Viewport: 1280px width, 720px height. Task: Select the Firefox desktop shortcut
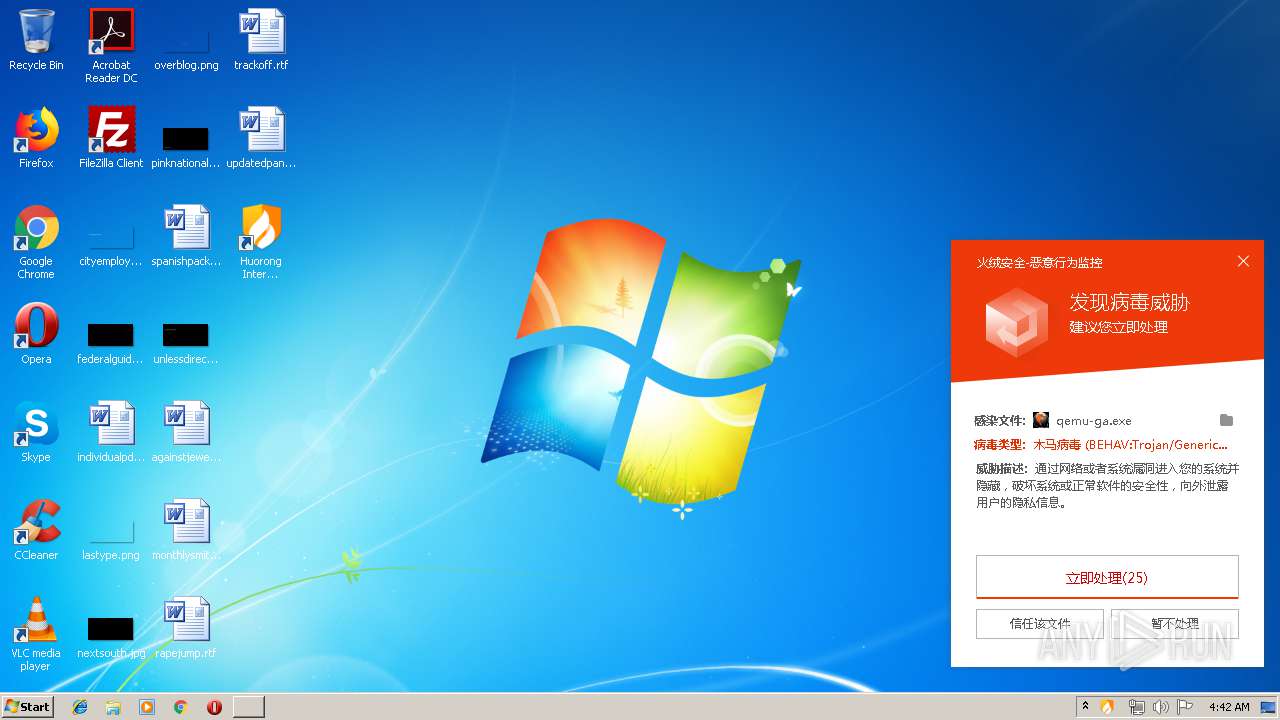[36, 138]
